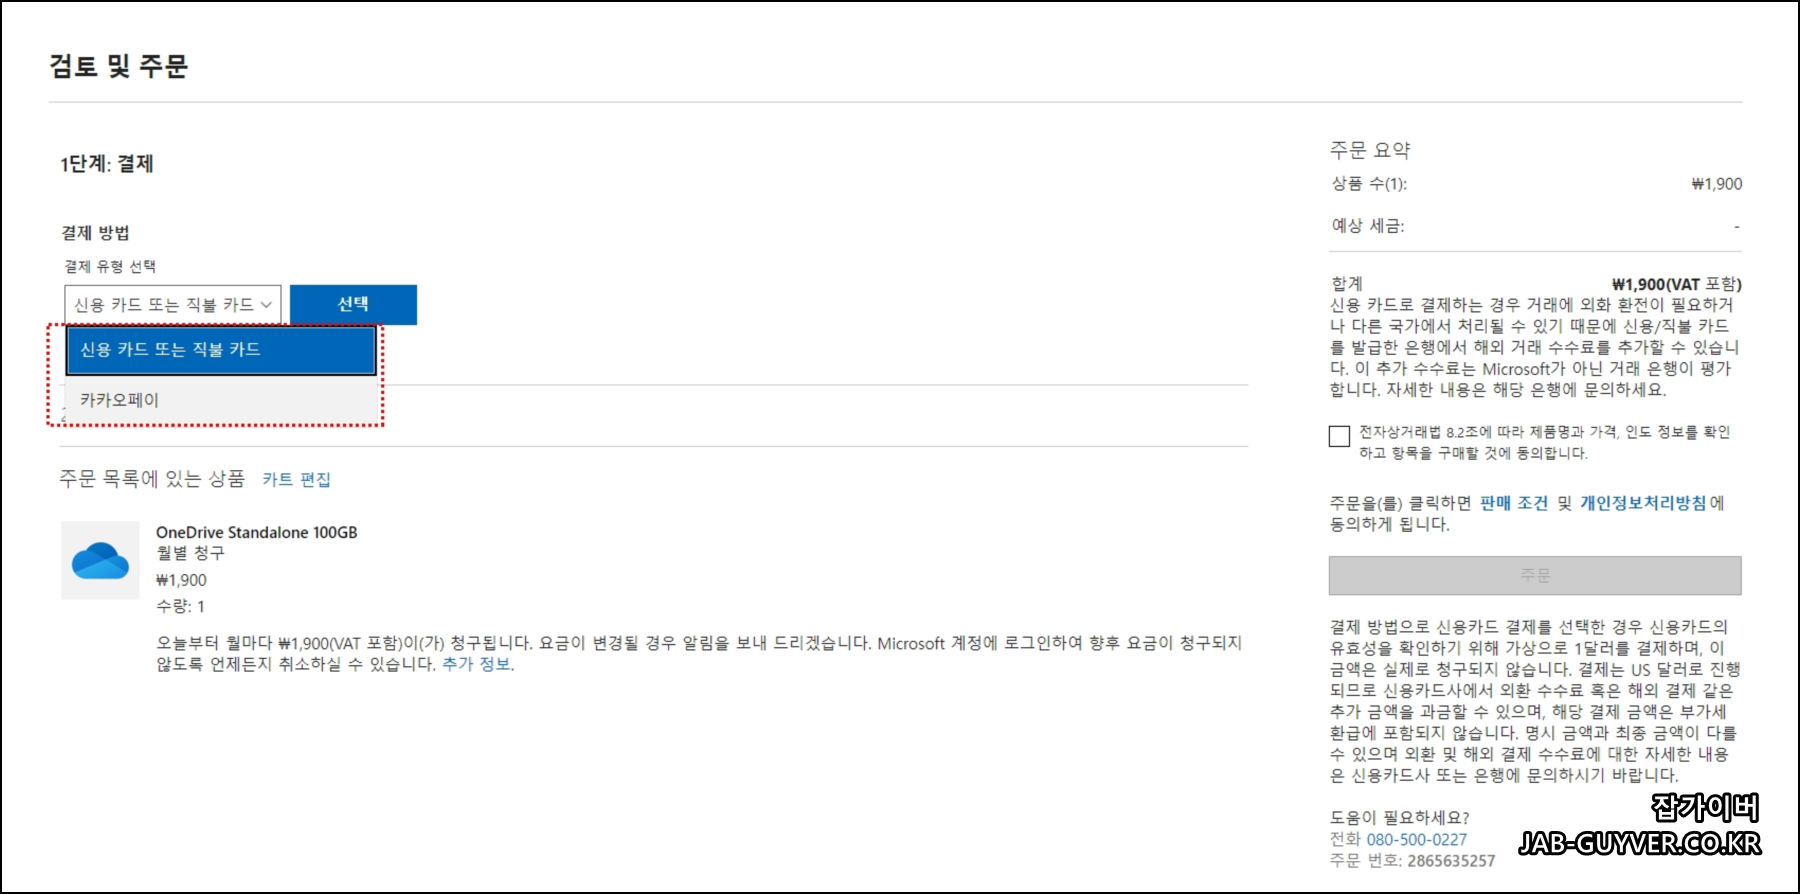The image size is (1800, 894).
Task: Click the 도움이 필요하세요? text
Action: [x=1400, y=818]
